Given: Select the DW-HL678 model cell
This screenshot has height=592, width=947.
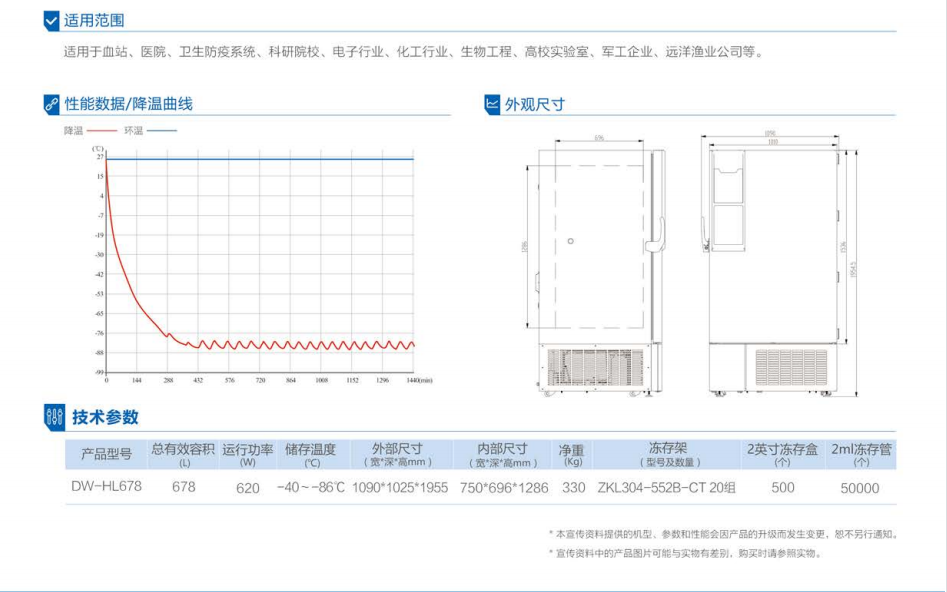Looking at the screenshot, I should point(106,487).
